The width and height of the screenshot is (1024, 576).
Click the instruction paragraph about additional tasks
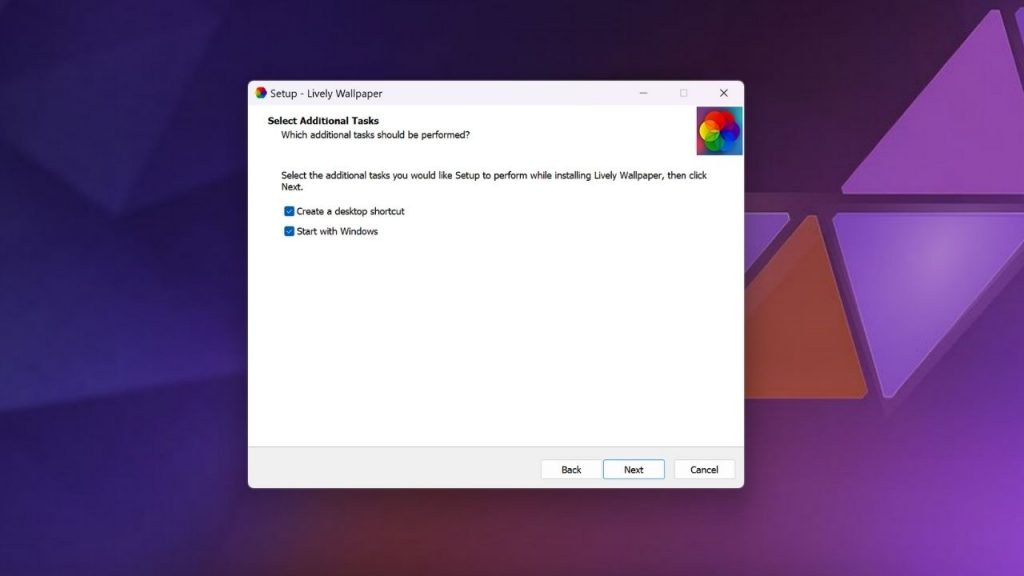[x=494, y=181]
